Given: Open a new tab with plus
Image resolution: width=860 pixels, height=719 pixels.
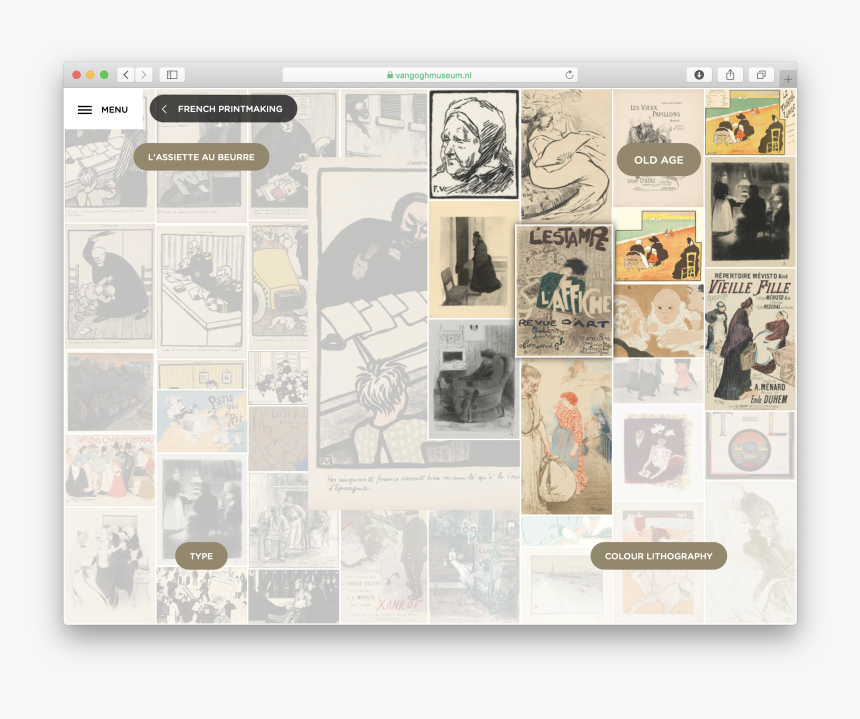Looking at the screenshot, I should 788,79.
